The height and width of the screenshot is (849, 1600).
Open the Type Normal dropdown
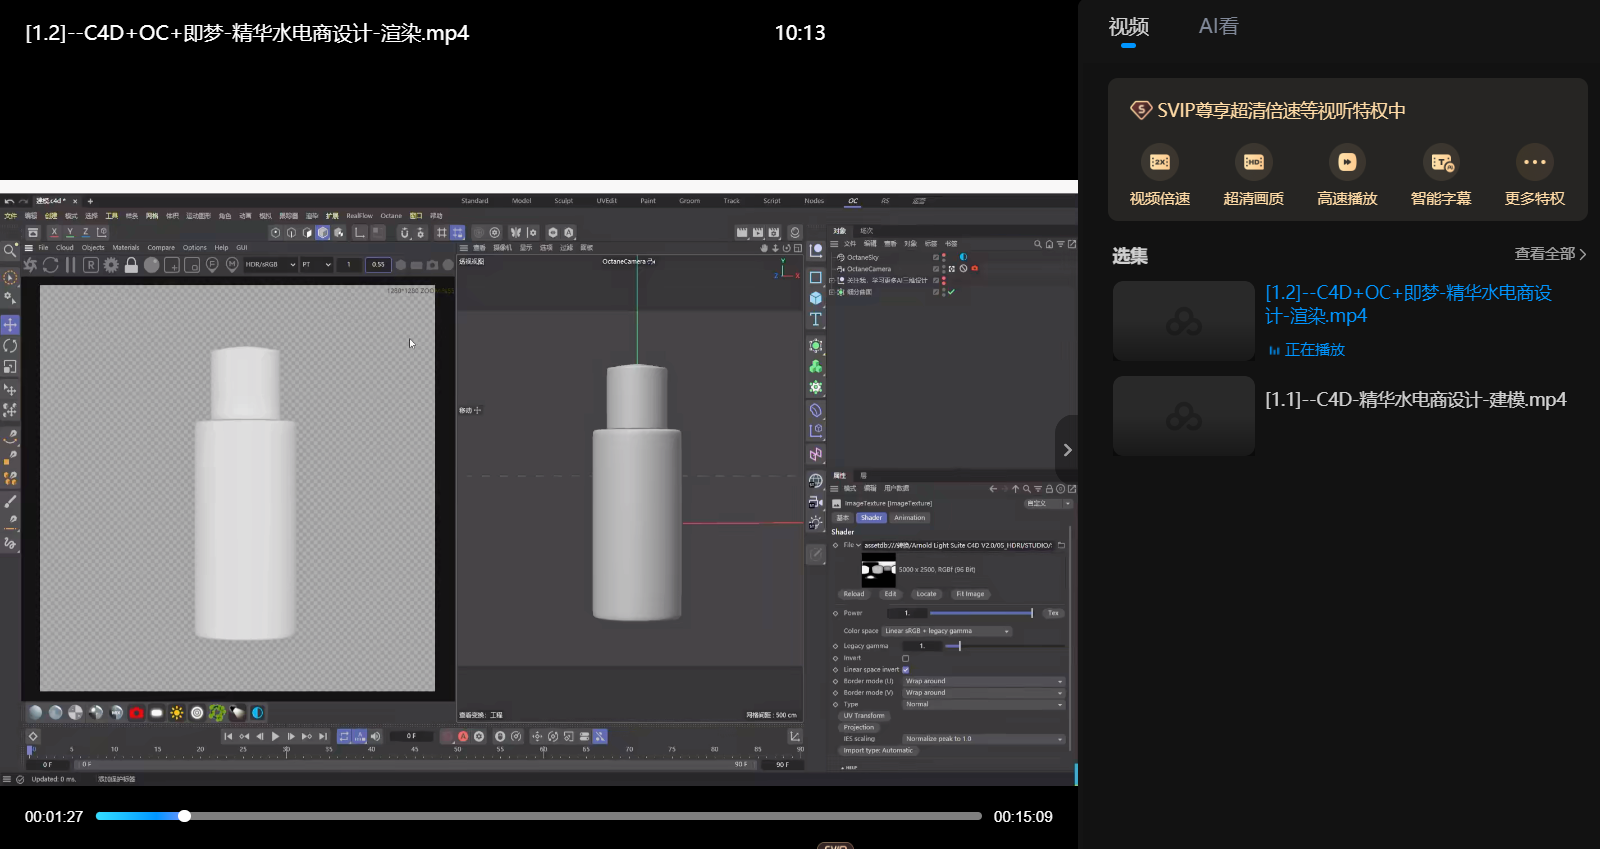(983, 705)
